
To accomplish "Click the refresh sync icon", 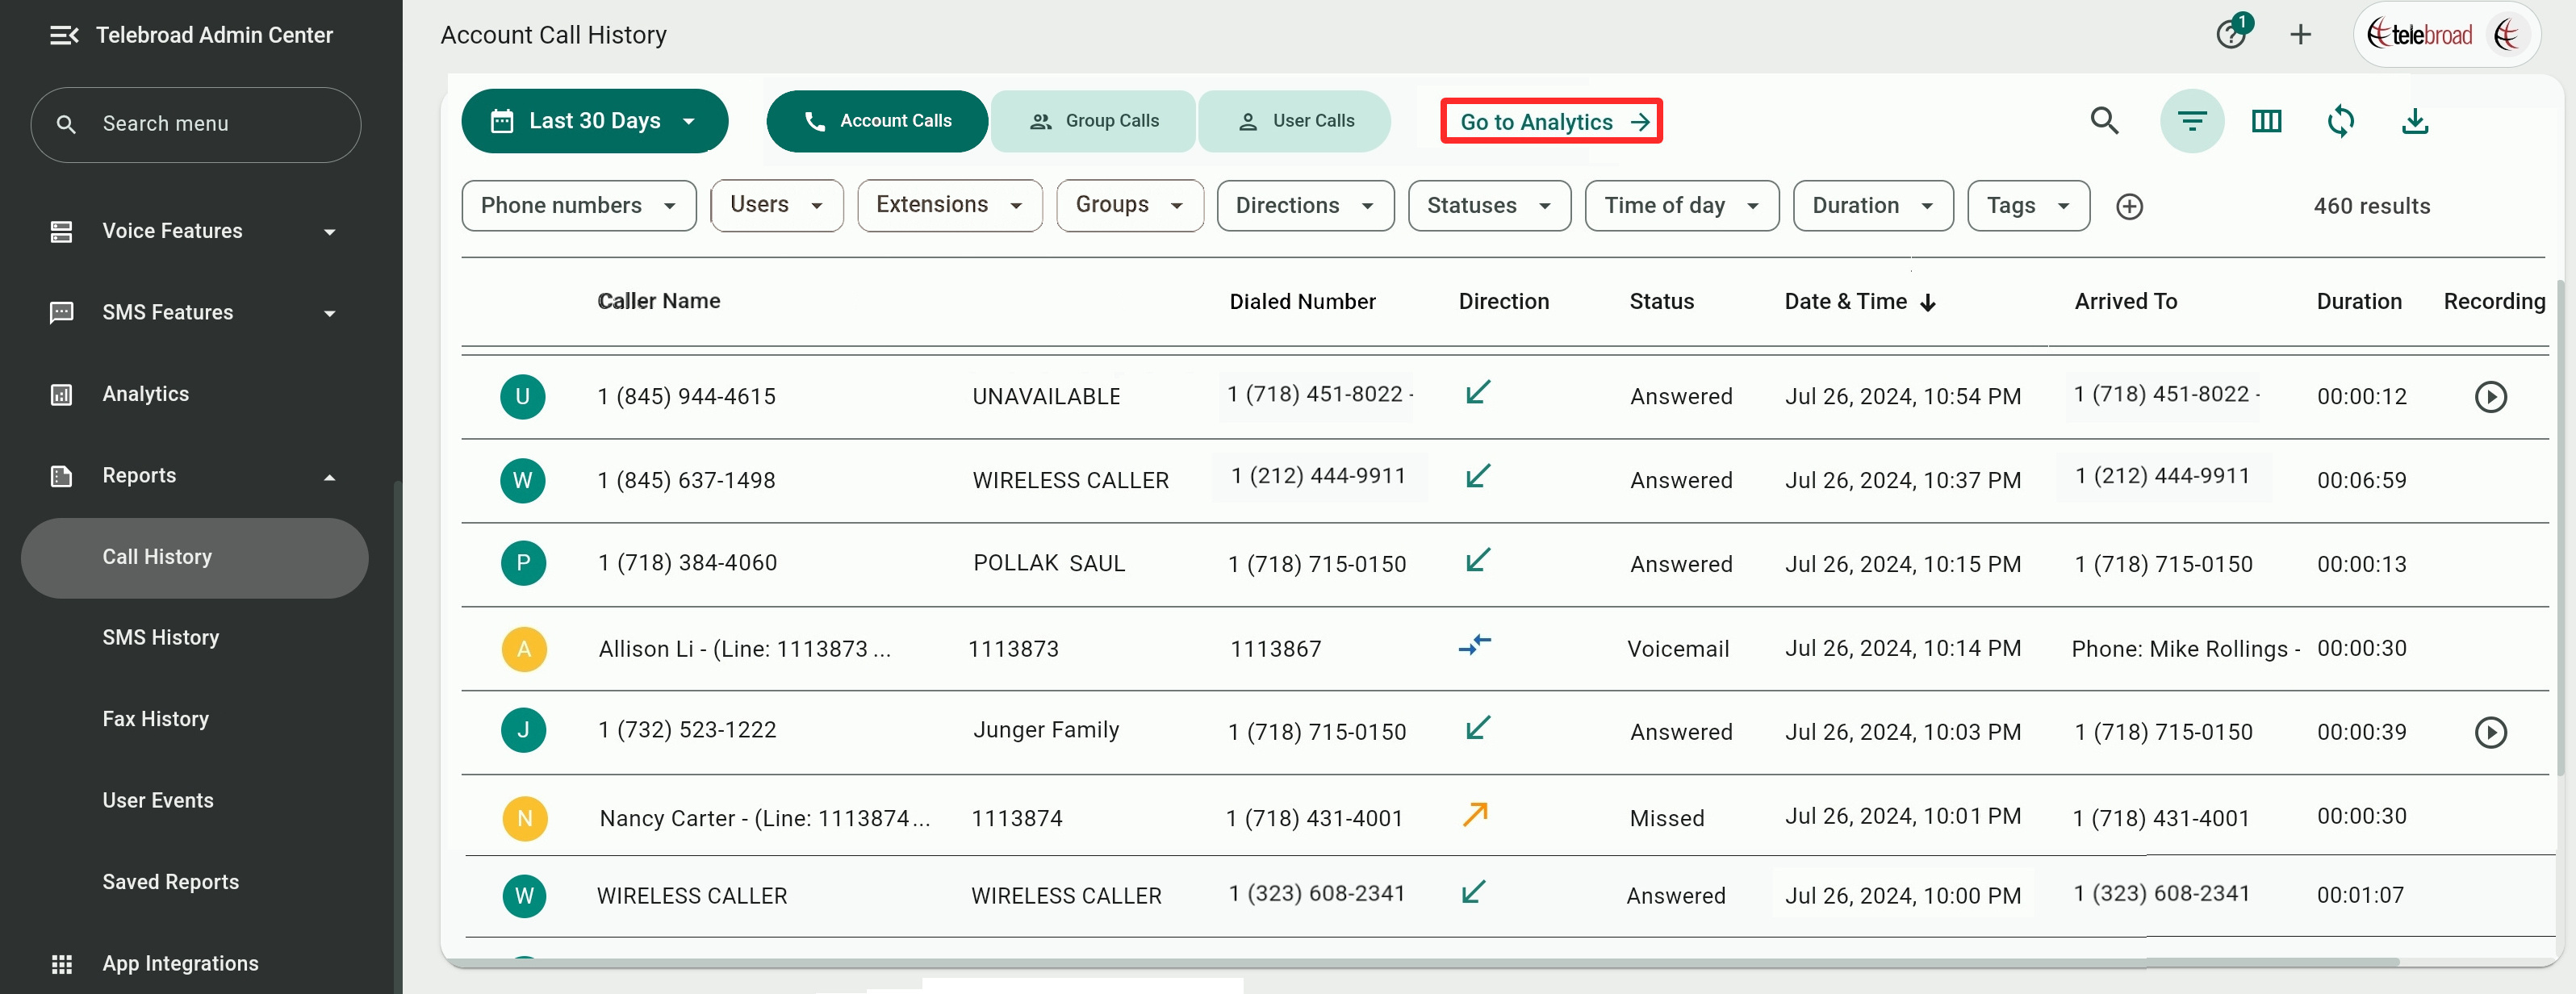I will 2340,121.
